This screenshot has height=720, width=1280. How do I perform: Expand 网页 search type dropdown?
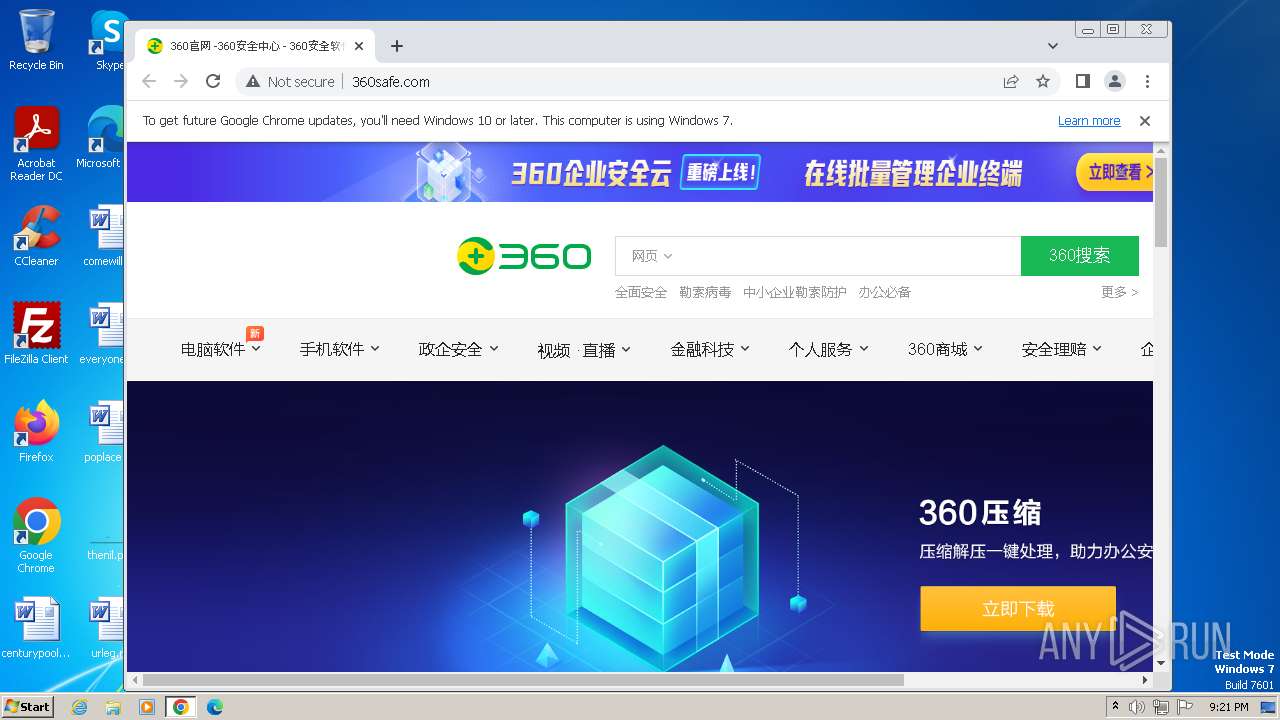(652, 256)
